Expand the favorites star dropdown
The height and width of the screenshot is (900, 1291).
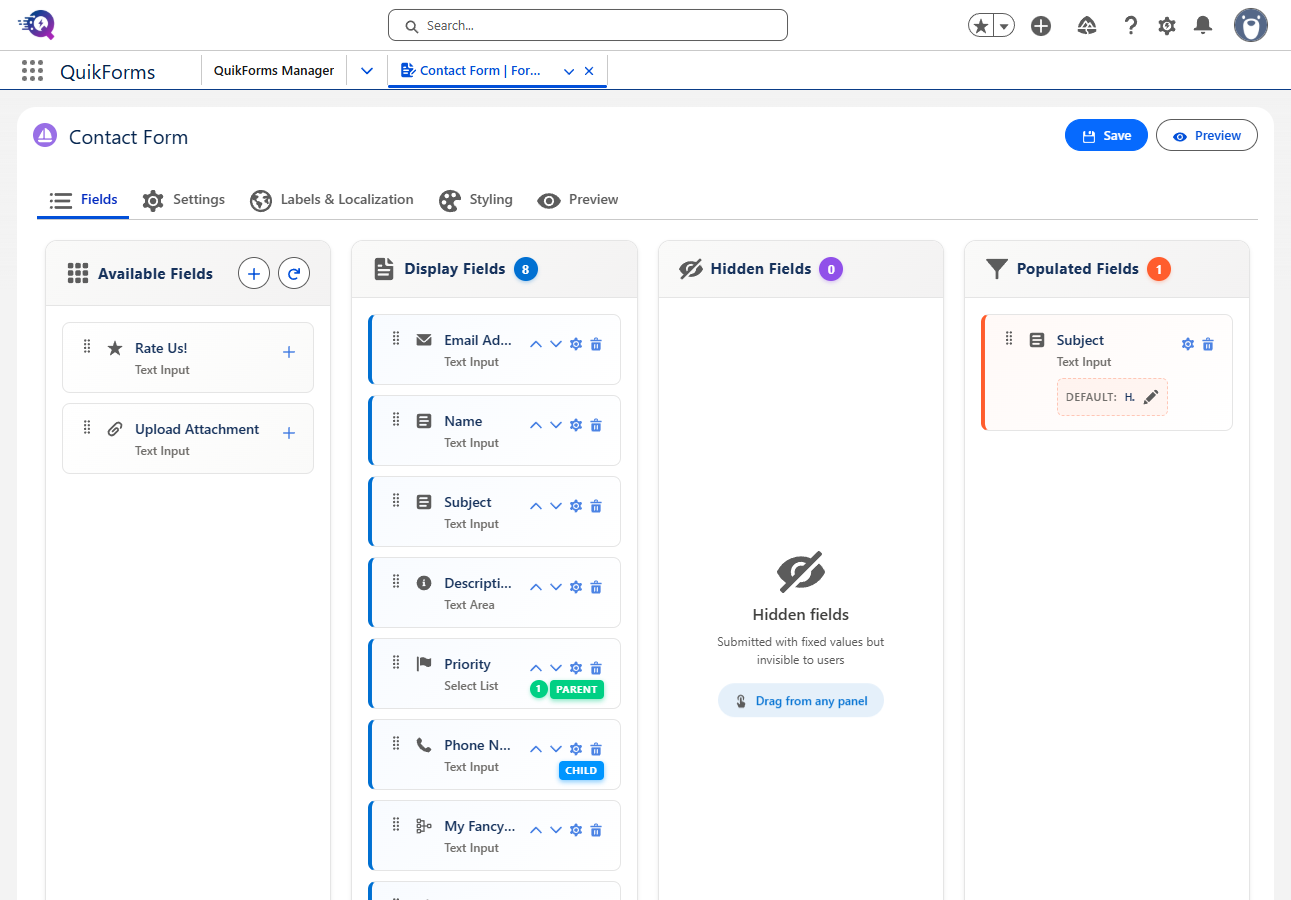point(1003,25)
